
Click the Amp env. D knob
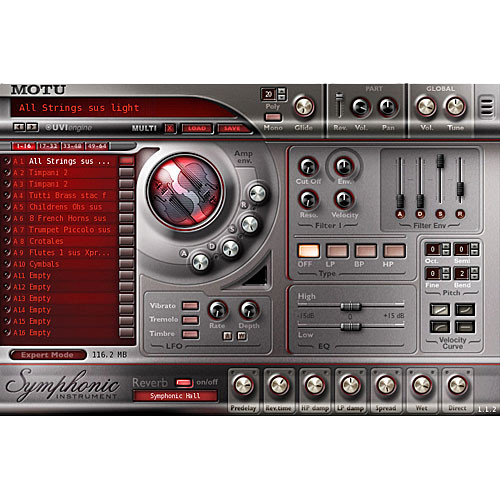point(231,249)
